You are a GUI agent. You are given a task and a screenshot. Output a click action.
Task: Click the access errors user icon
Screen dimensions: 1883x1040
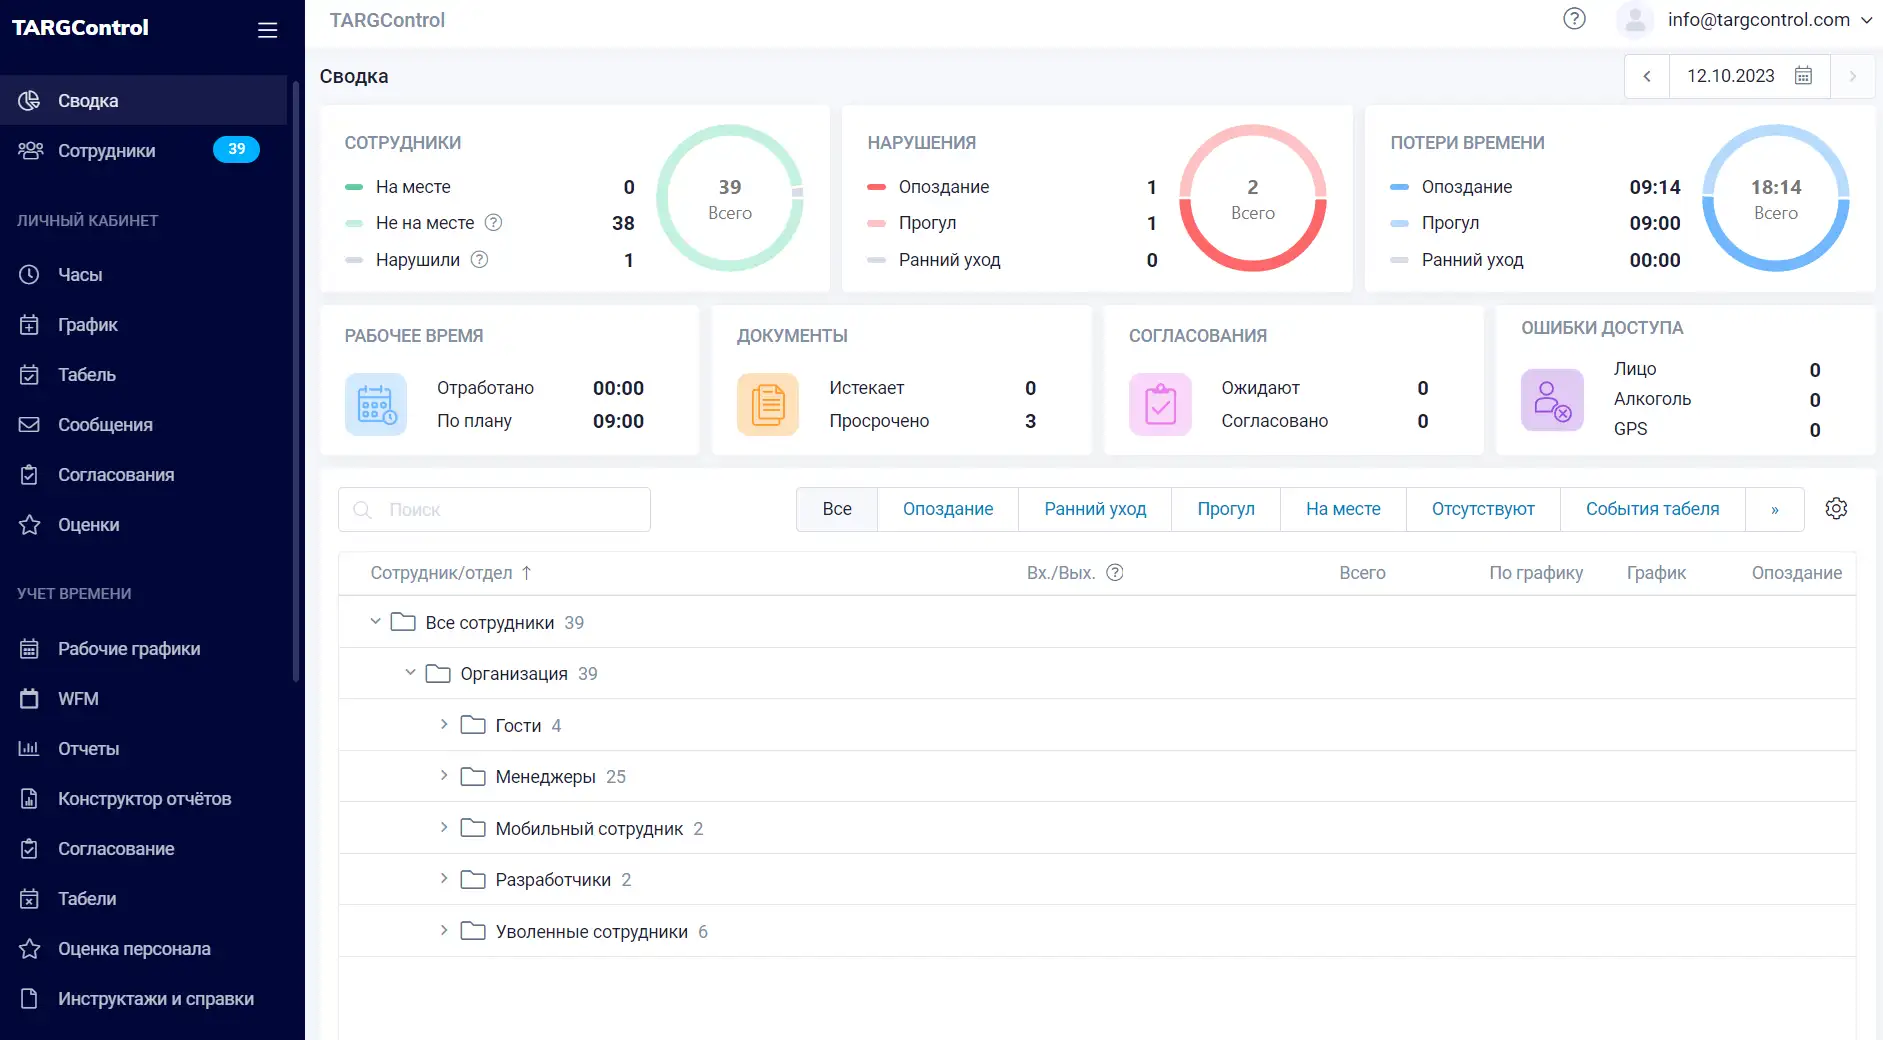pos(1552,400)
